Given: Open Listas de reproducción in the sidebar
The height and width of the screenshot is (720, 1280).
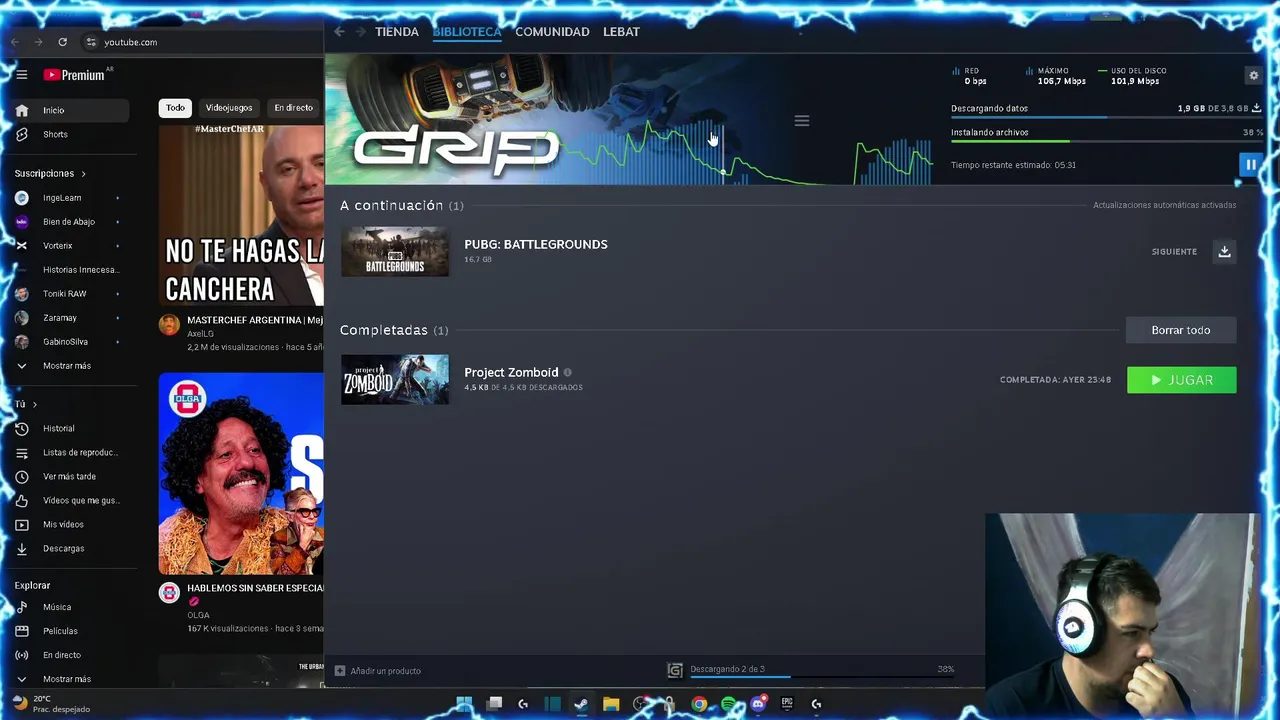Looking at the screenshot, I should pyautogui.click(x=70, y=452).
